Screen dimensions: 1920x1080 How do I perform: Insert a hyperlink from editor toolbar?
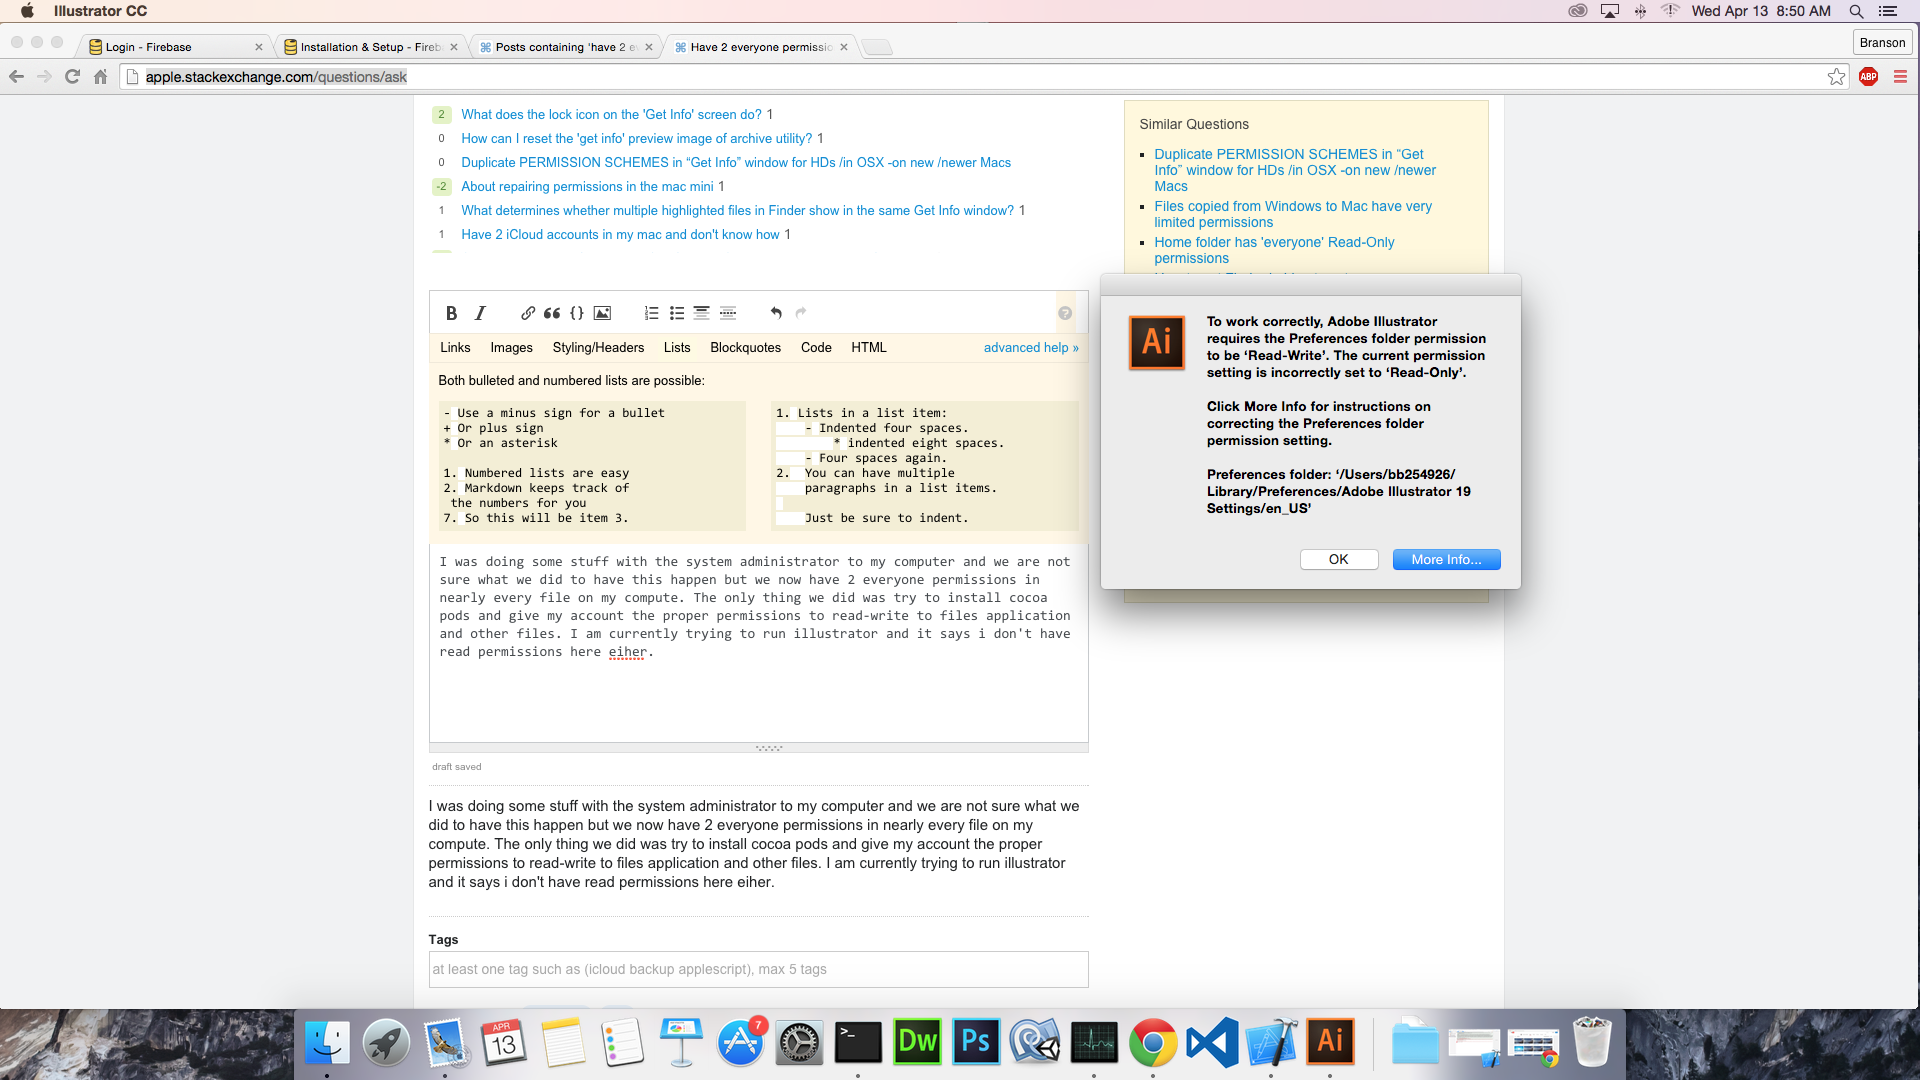(527, 313)
